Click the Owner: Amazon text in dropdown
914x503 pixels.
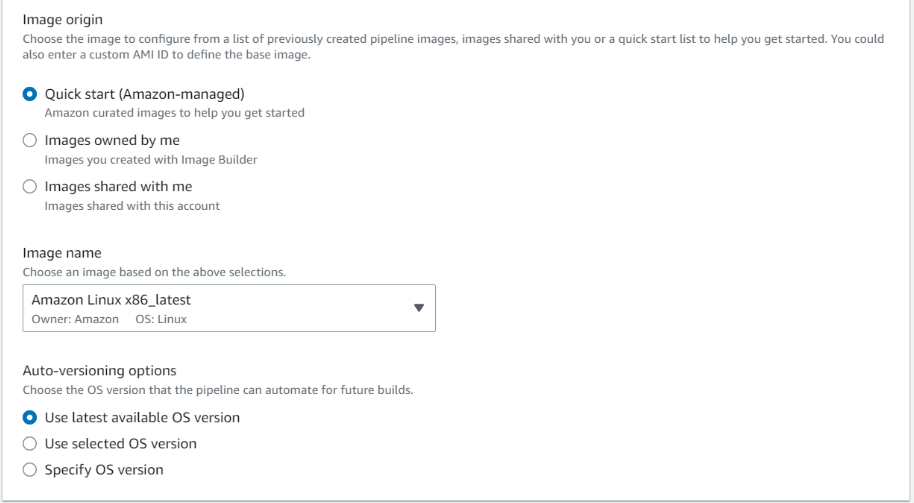[x=75, y=319]
